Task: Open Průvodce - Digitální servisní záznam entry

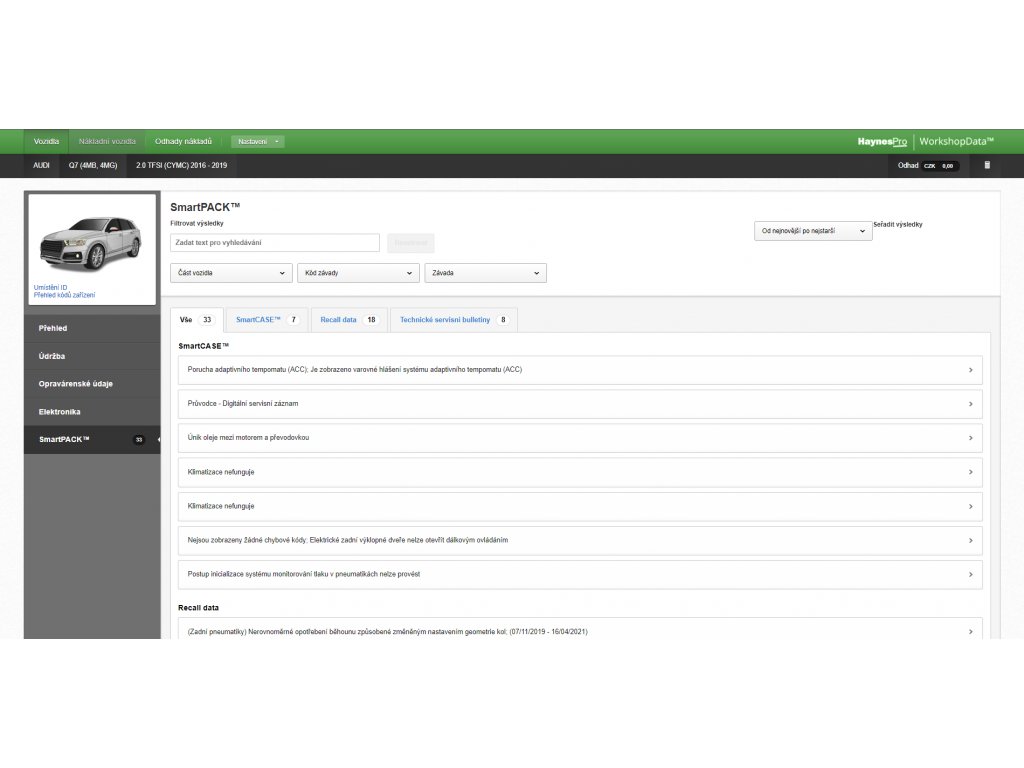Action: pos(580,404)
